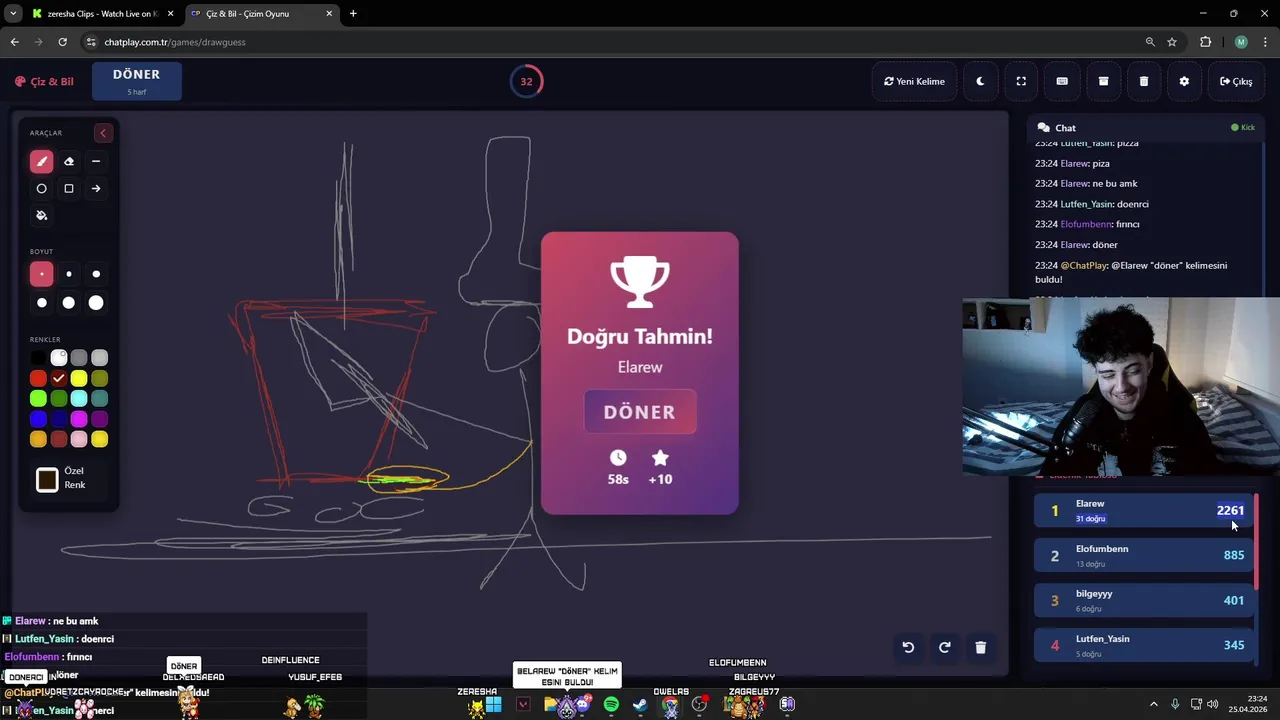Choose the largest brush size
The image size is (1280, 720).
click(96, 303)
